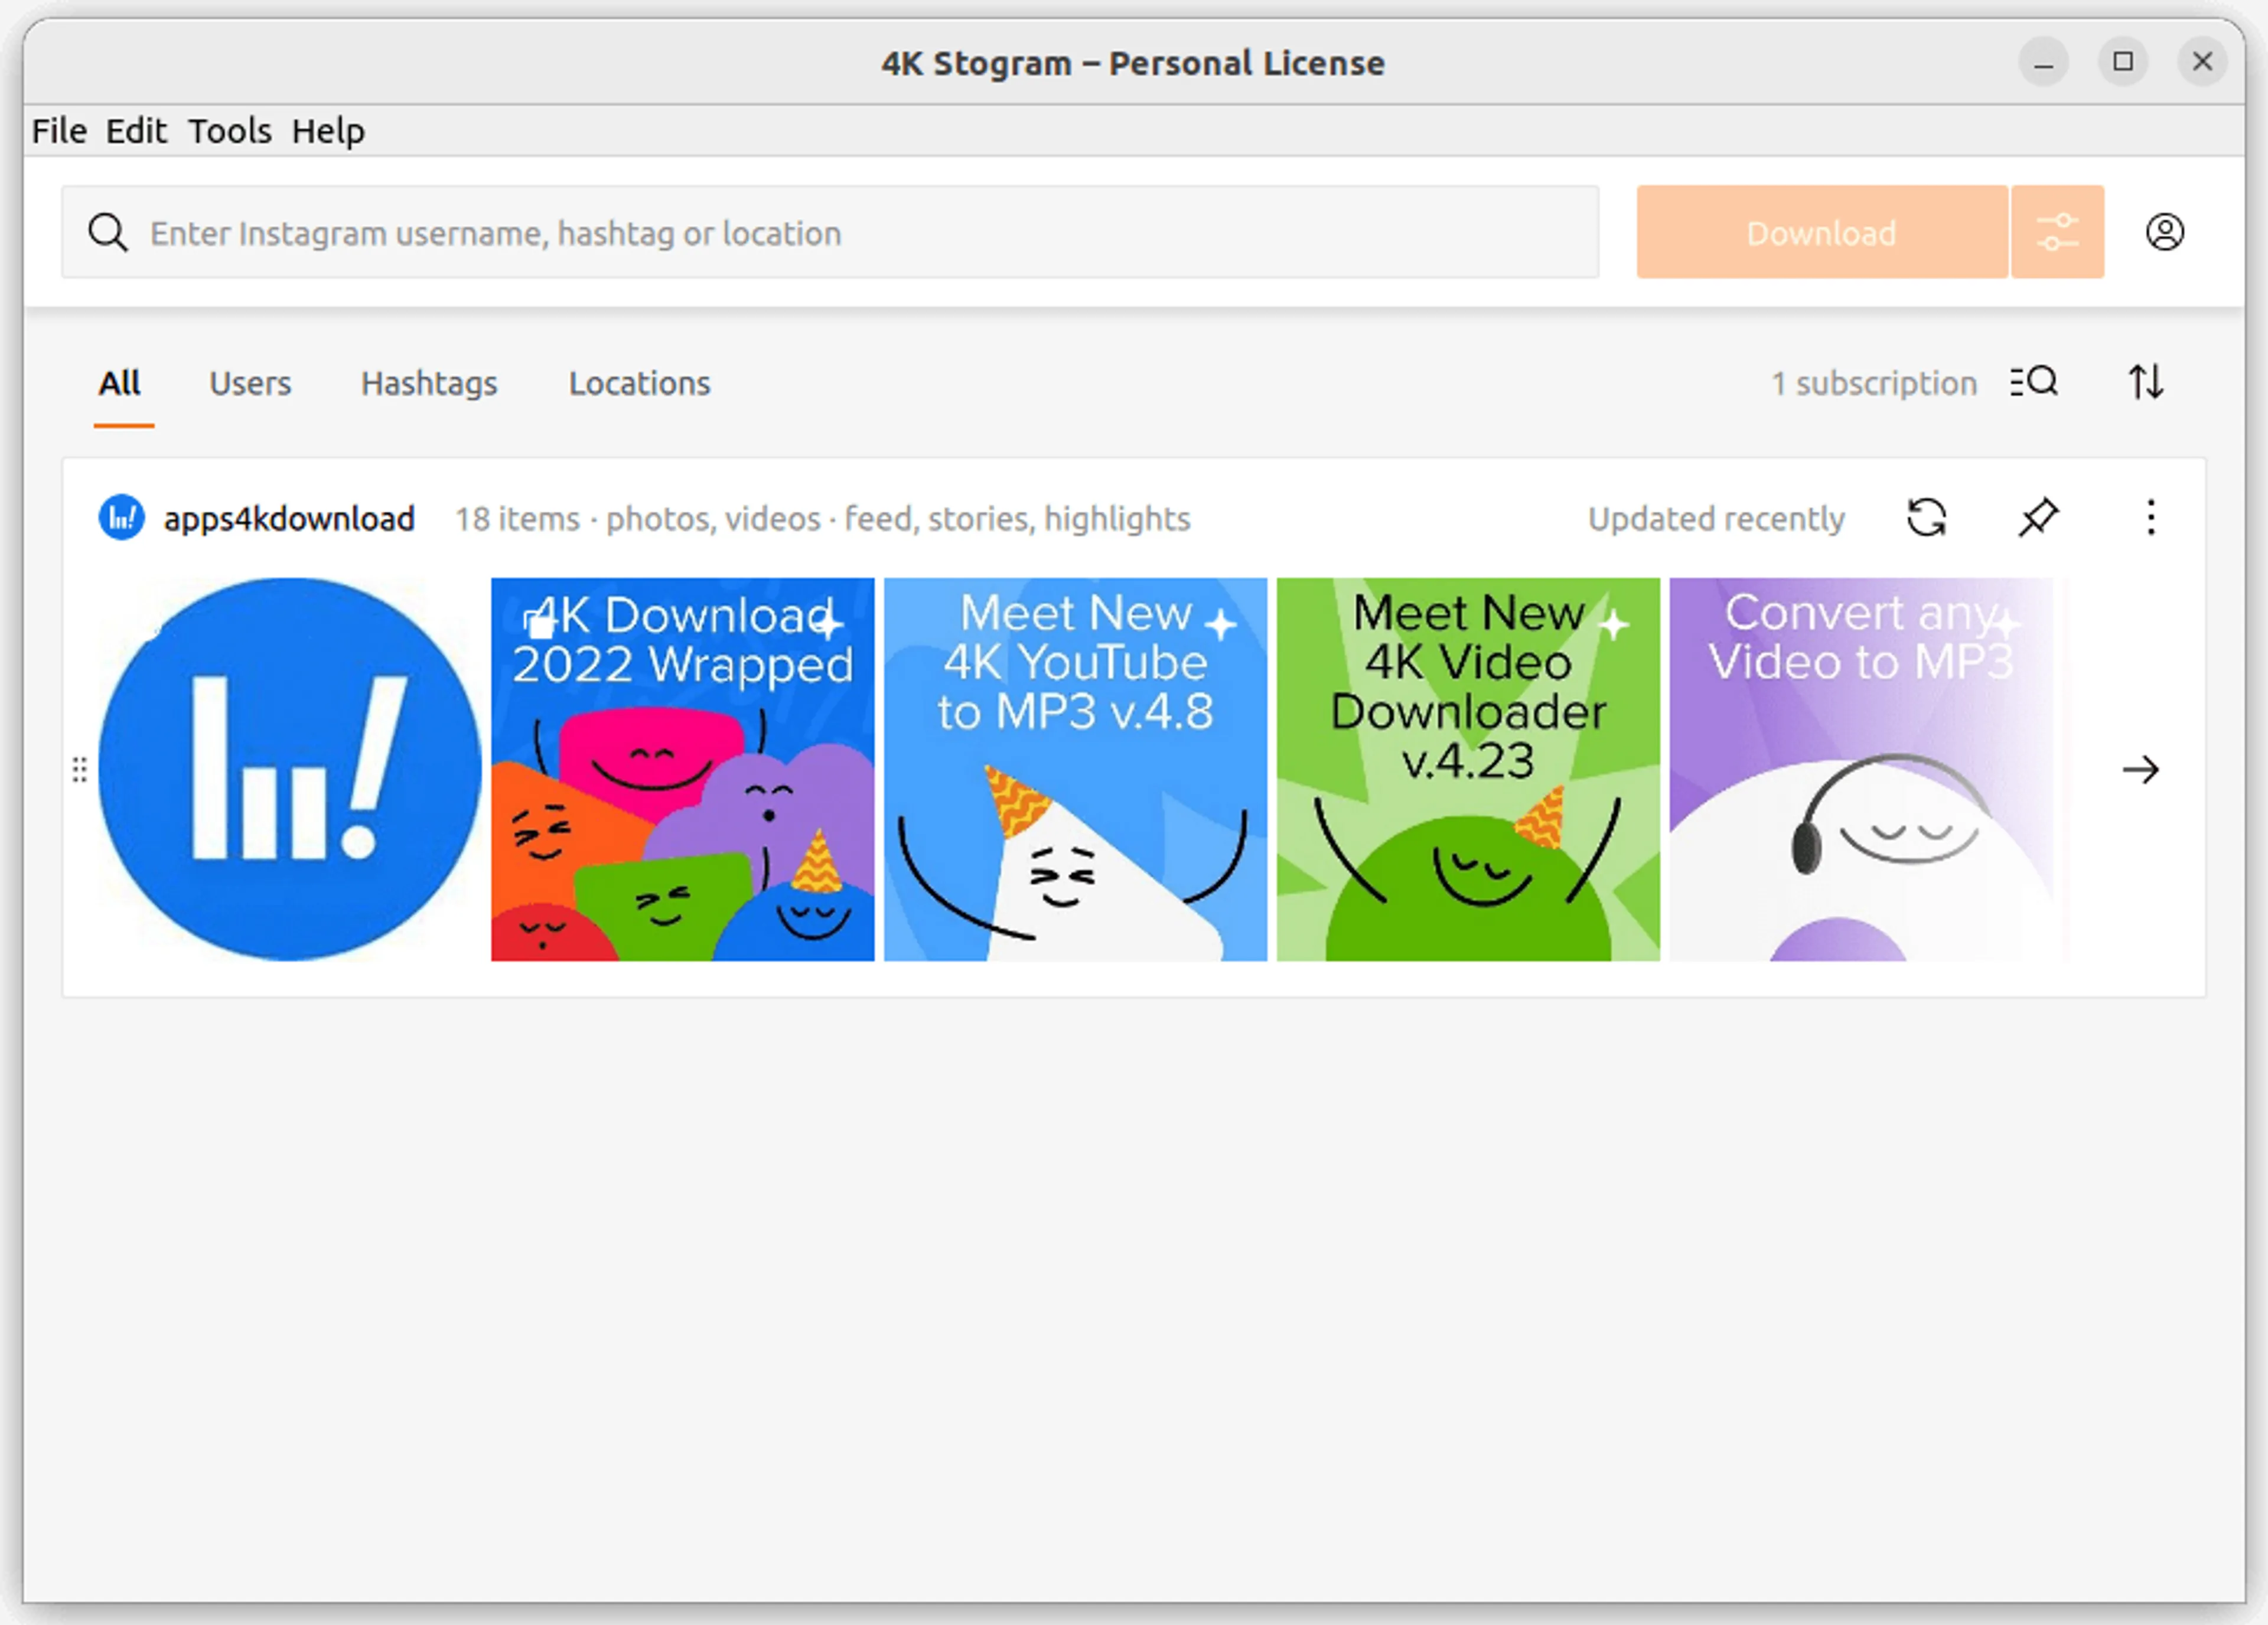Refresh the apps4kdownload subscription
The image size is (2268, 1625).
1926,518
